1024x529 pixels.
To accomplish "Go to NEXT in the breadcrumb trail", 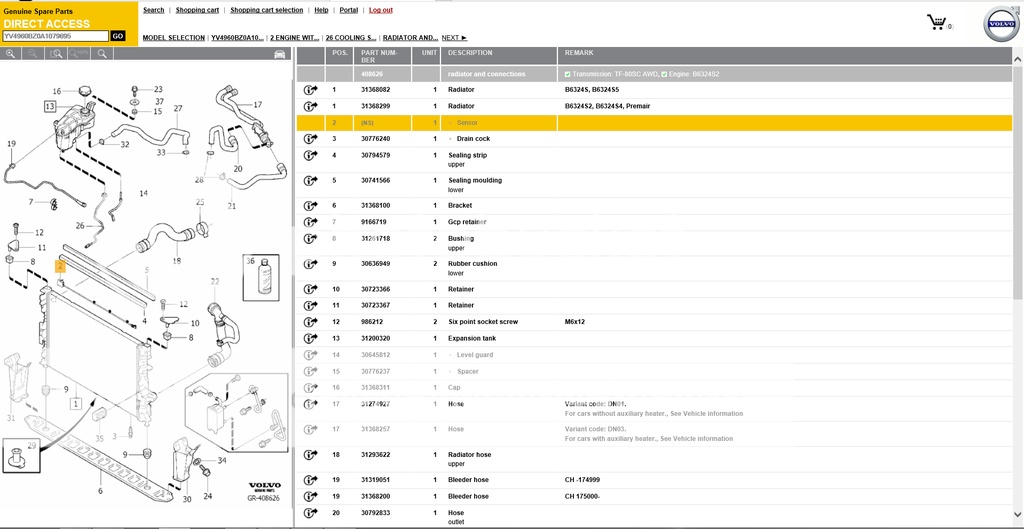I will pos(454,38).
